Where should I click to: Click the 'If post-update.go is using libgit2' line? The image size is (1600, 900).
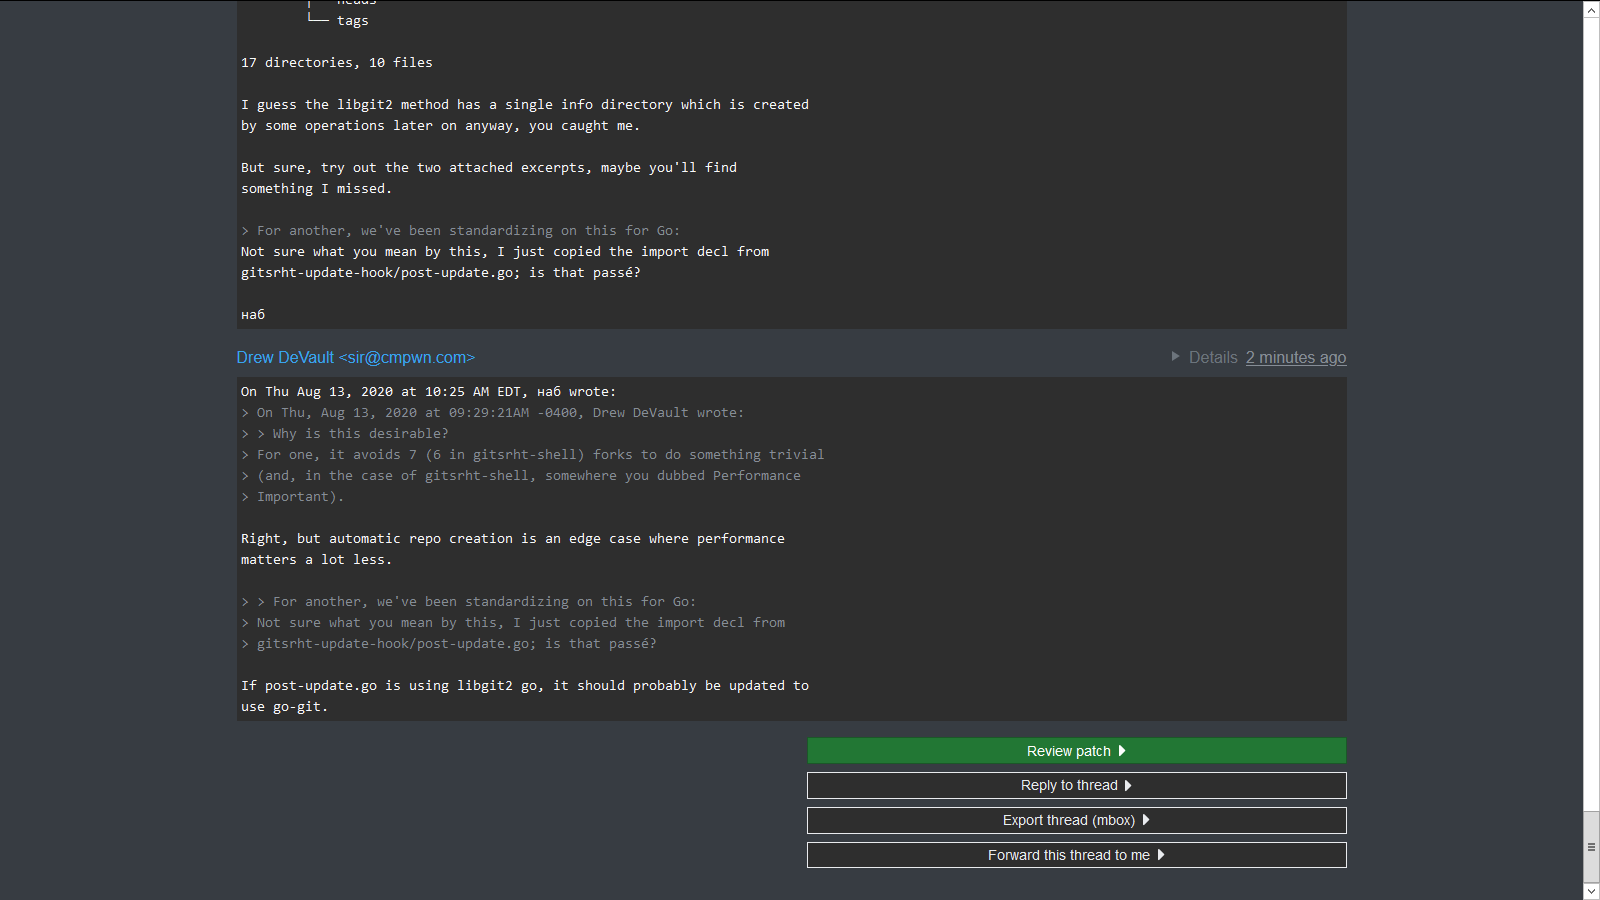click(x=524, y=686)
